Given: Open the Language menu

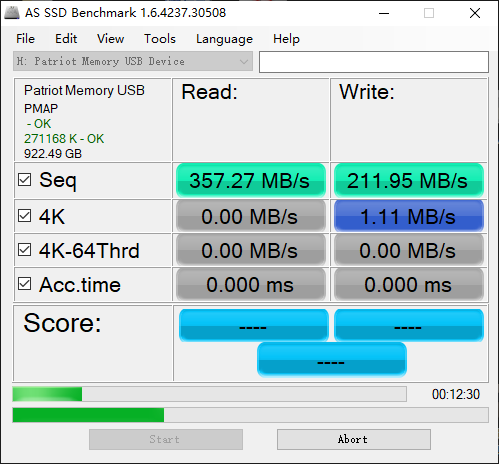Looking at the screenshot, I should click(224, 39).
